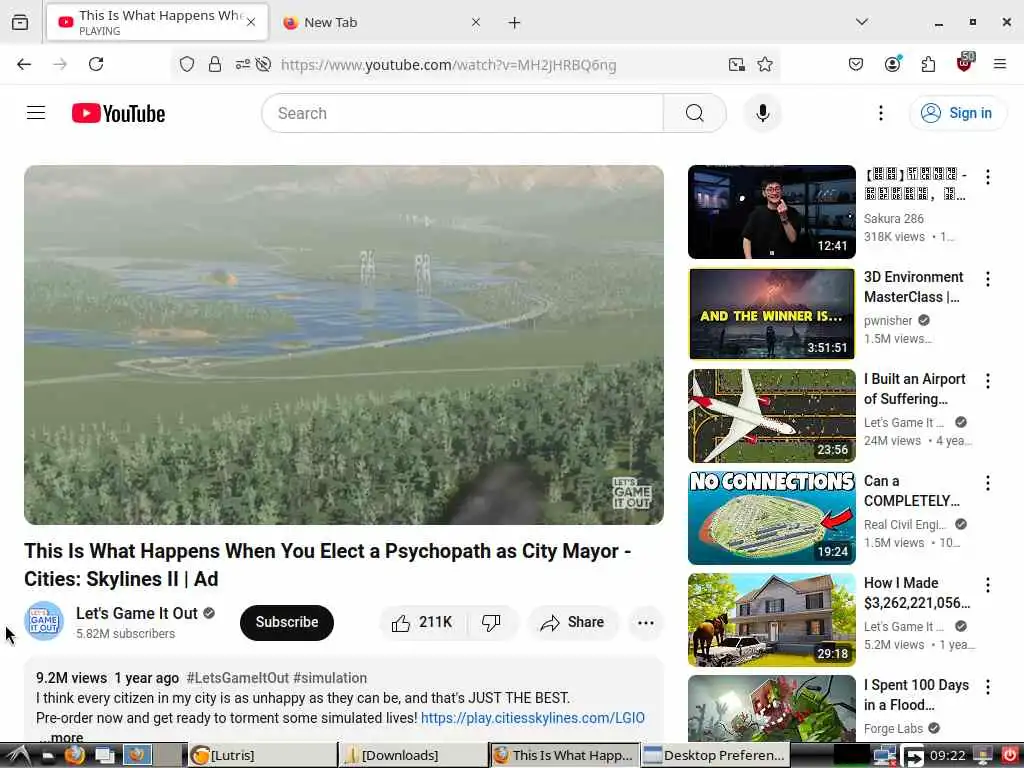The image size is (1024, 768).
Task: Open a new browser tab with plus
Action: (515, 22)
